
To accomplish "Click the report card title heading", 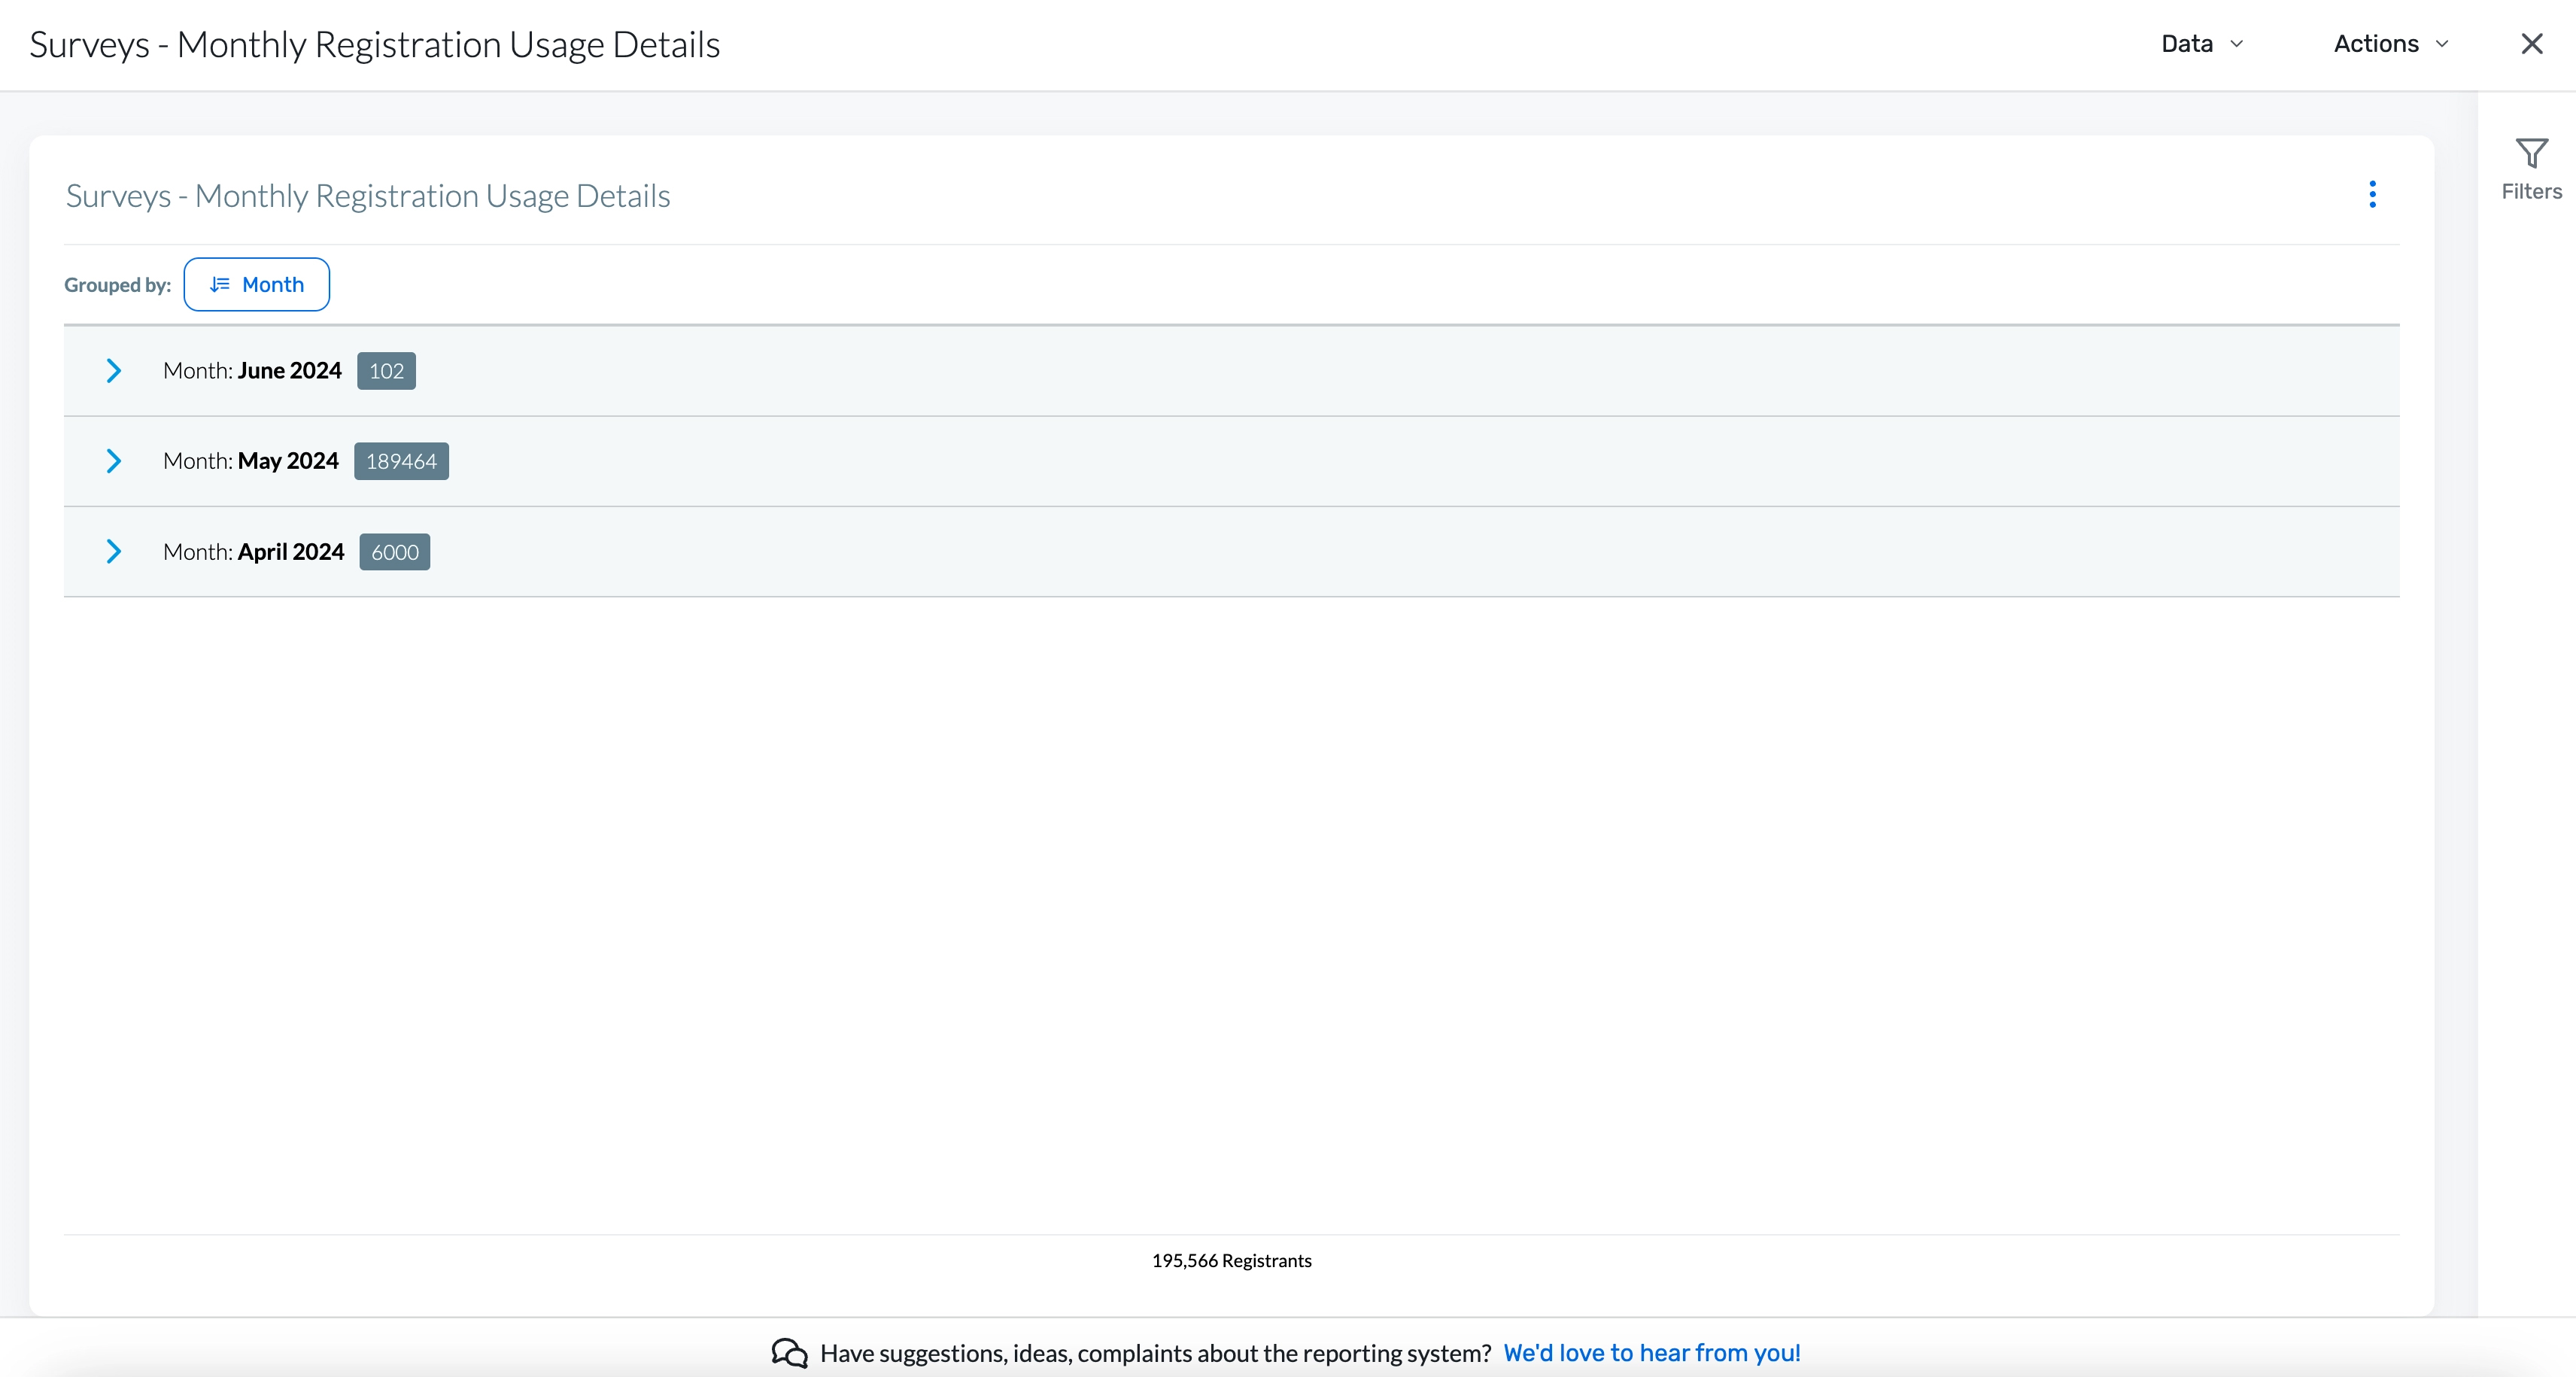I will click(368, 196).
